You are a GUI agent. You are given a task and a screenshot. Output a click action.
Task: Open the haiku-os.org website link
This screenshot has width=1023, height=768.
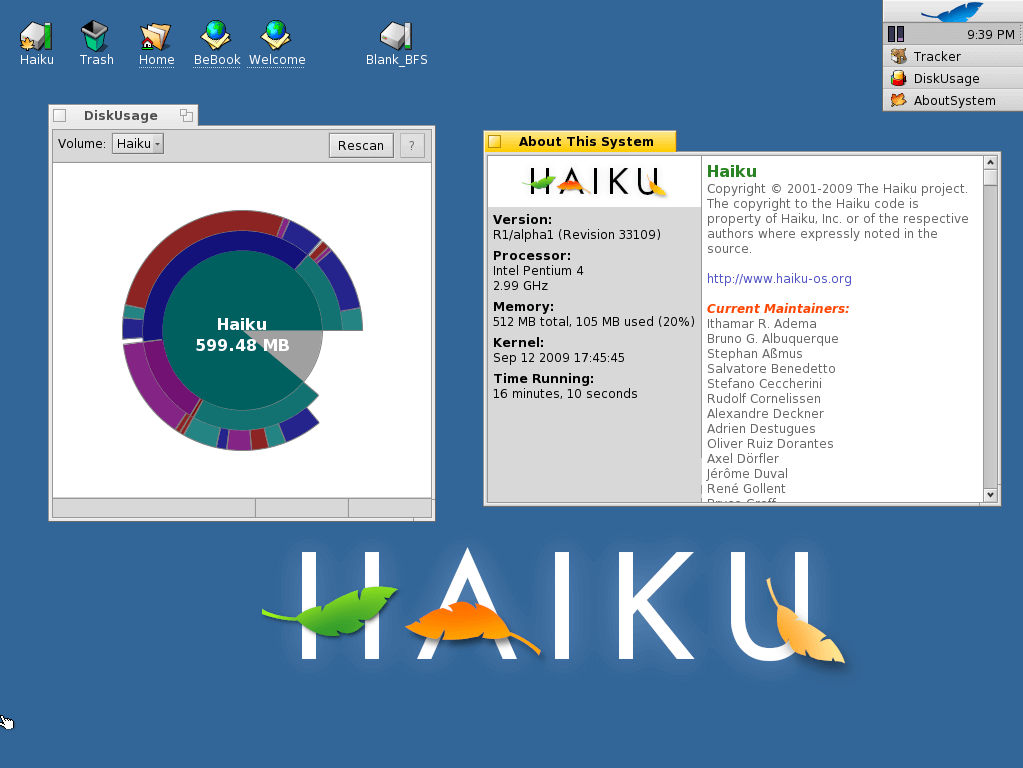(779, 279)
